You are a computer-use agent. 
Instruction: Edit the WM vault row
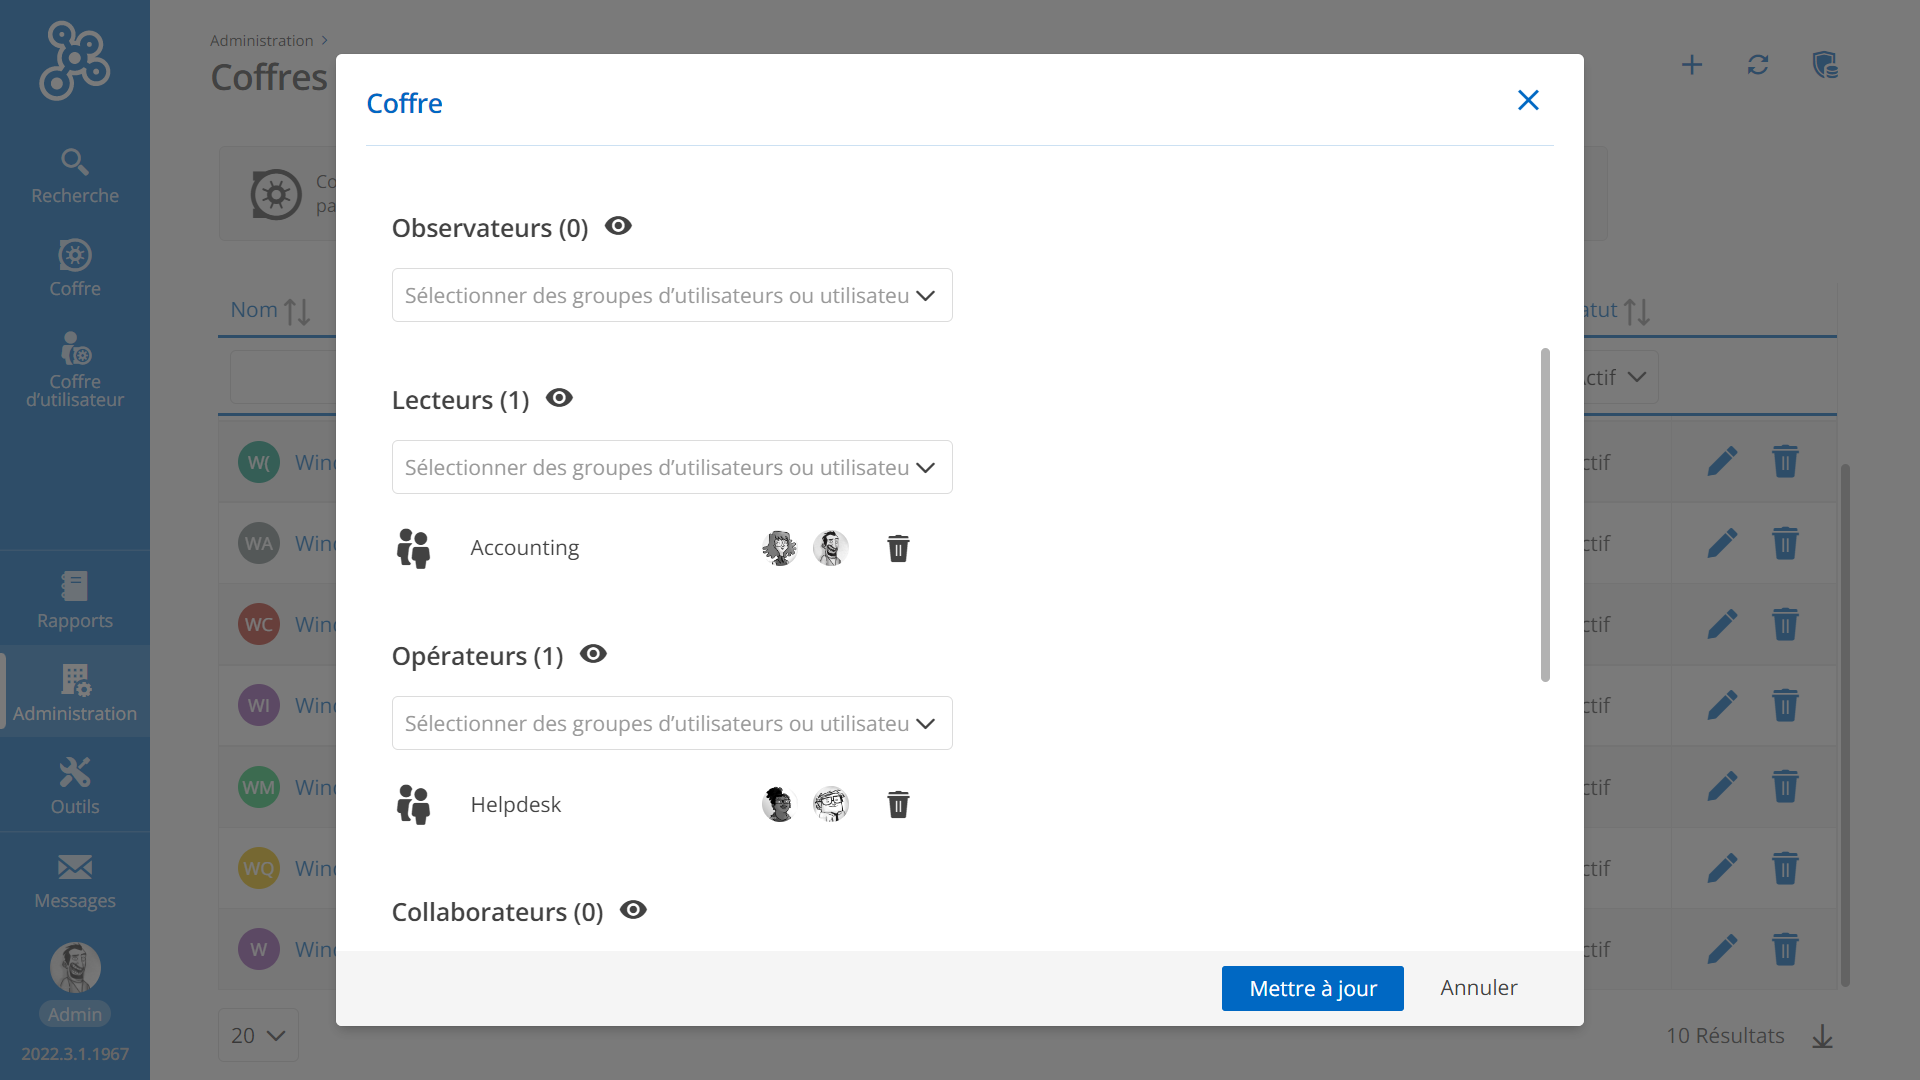(1721, 786)
